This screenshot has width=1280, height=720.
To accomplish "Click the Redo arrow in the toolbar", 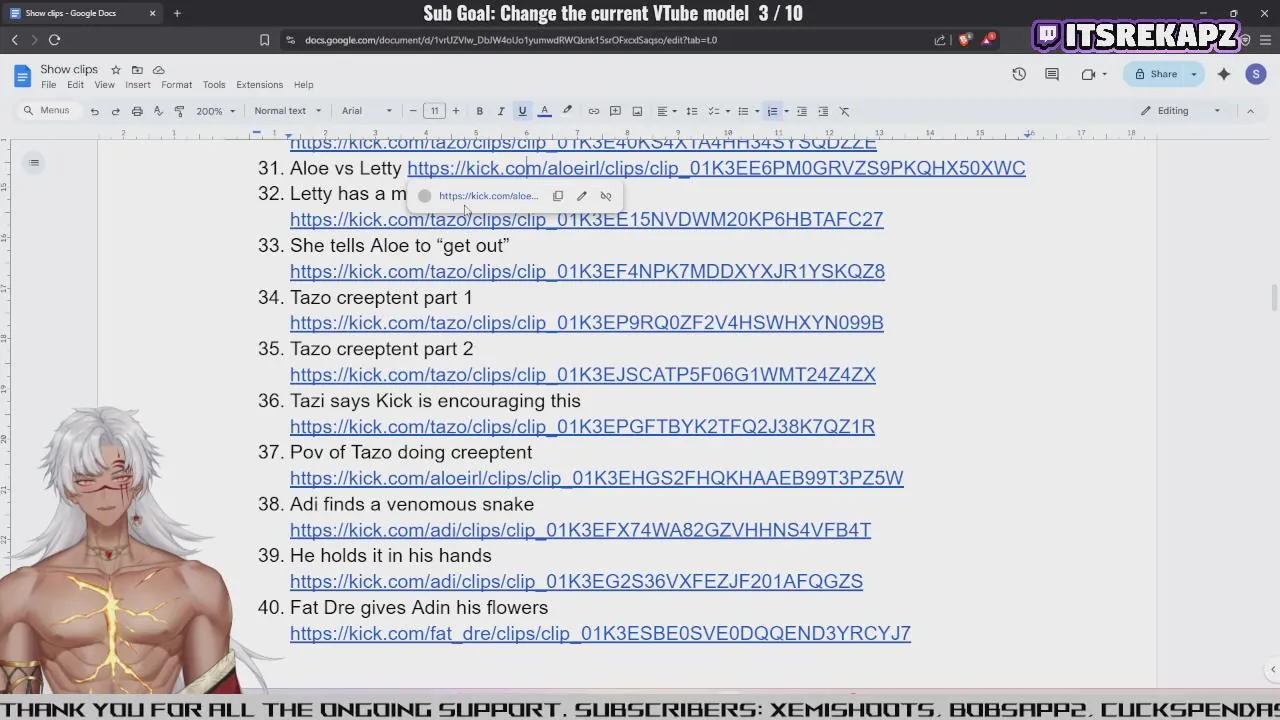I will (115, 111).
